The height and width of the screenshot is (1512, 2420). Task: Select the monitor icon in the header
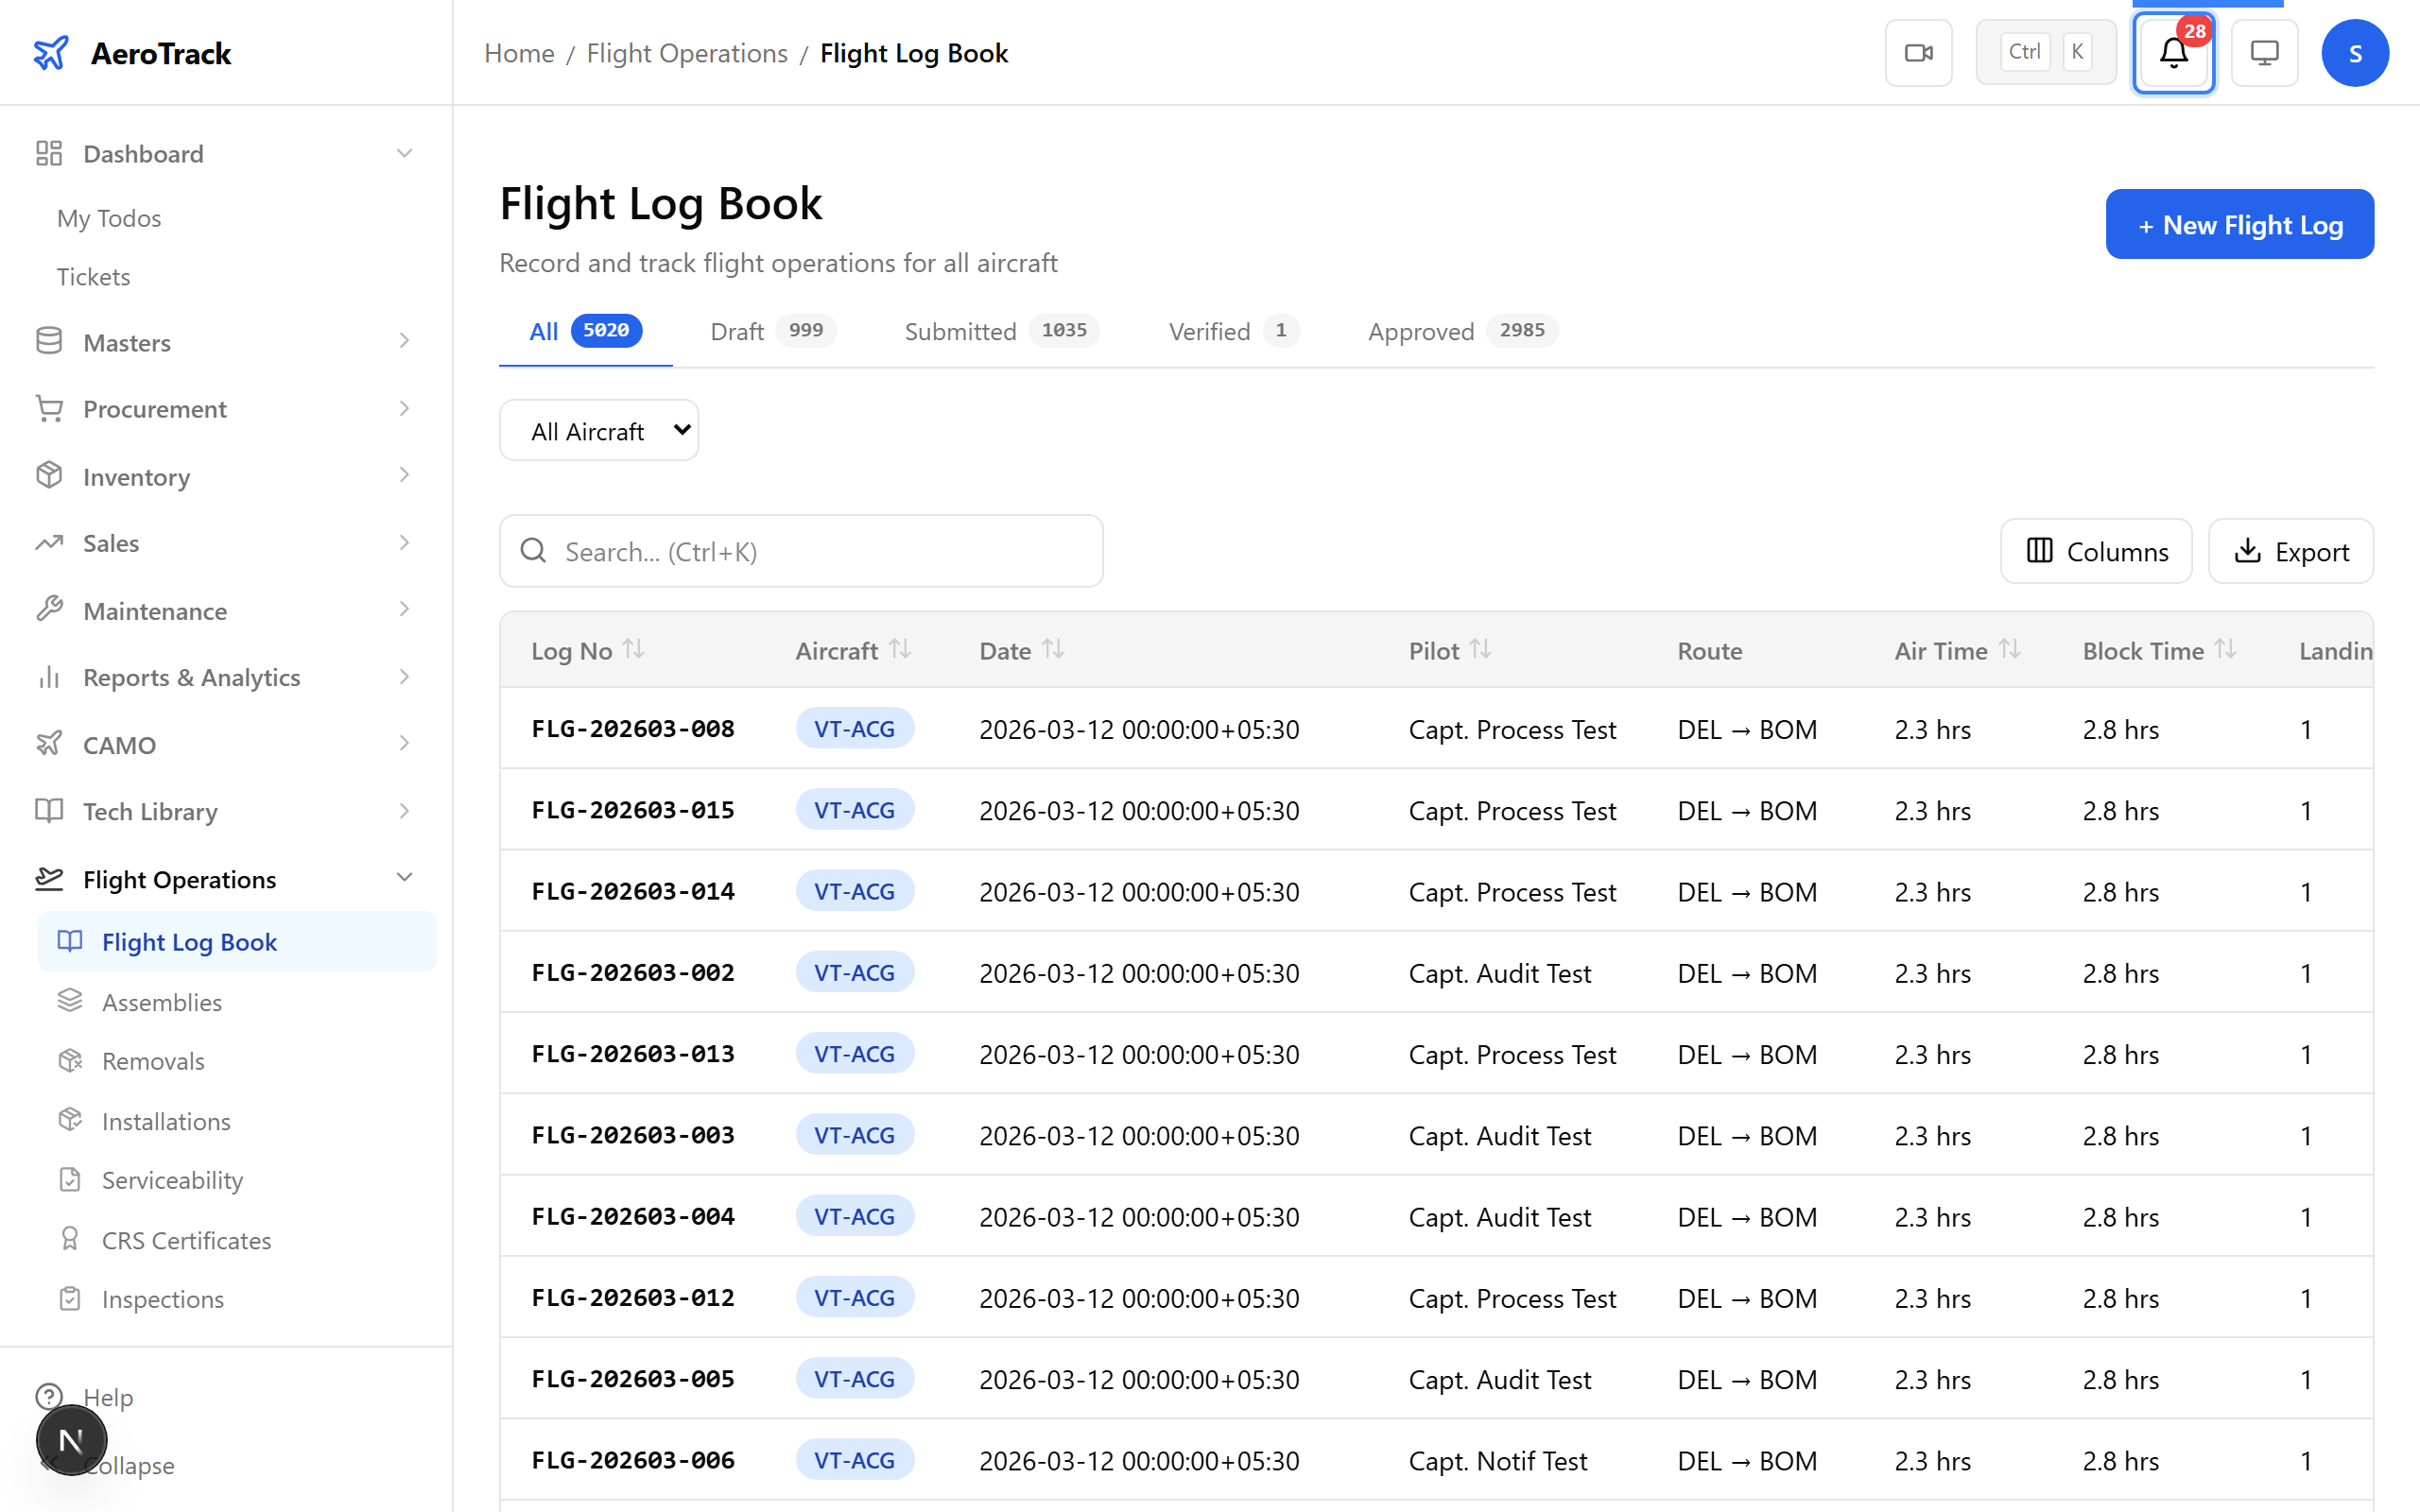click(x=2263, y=52)
